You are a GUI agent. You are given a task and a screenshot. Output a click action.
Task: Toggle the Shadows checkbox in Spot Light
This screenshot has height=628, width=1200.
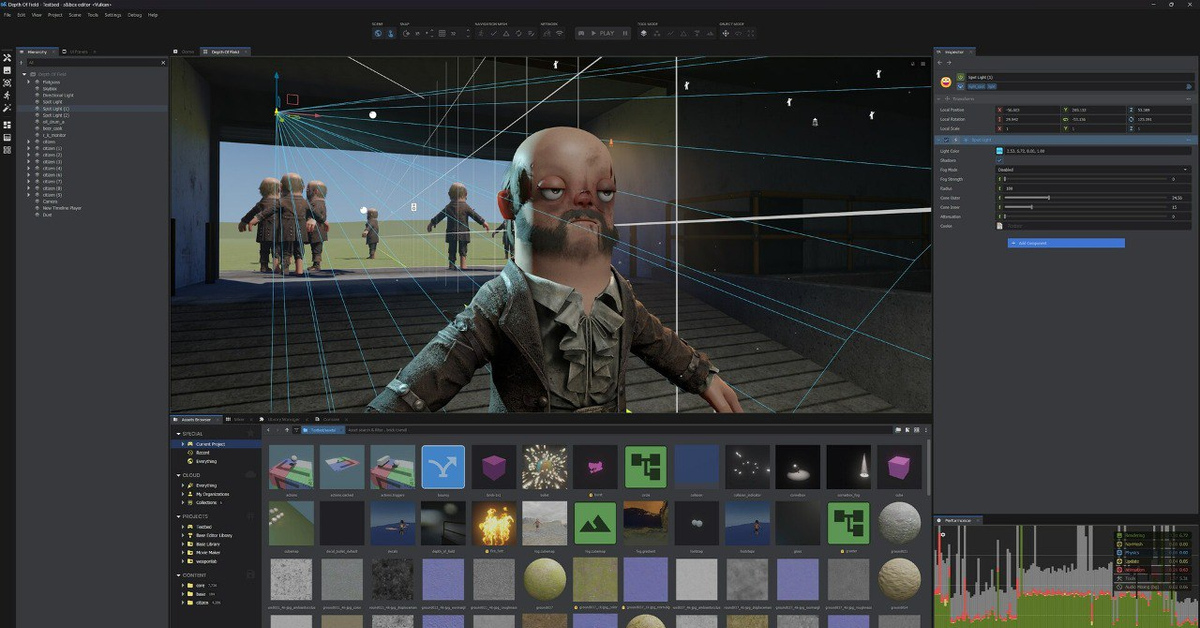pyautogui.click(x=1000, y=160)
